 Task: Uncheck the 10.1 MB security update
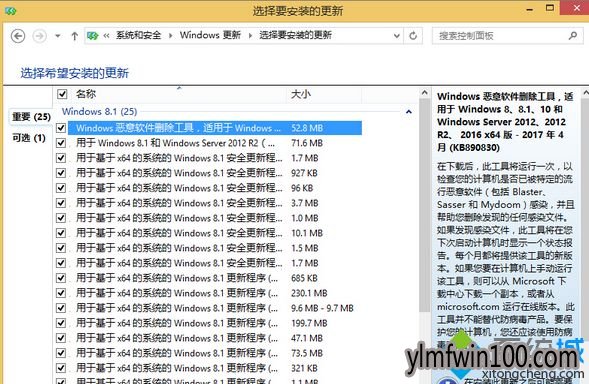point(61,233)
